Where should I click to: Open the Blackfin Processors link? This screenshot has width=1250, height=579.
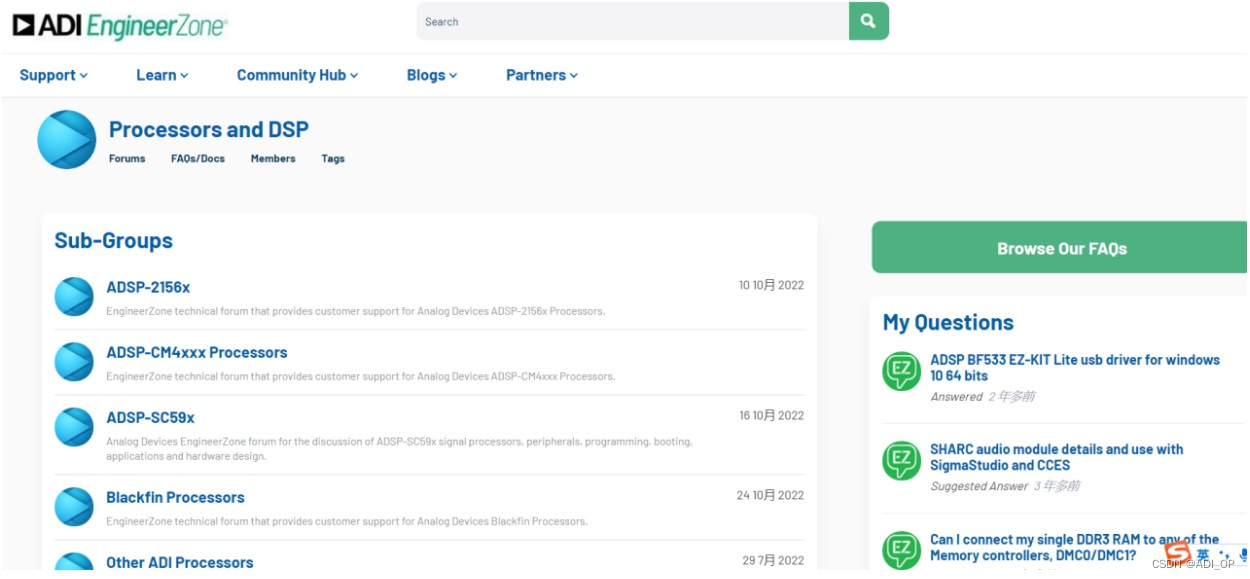point(175,497)
